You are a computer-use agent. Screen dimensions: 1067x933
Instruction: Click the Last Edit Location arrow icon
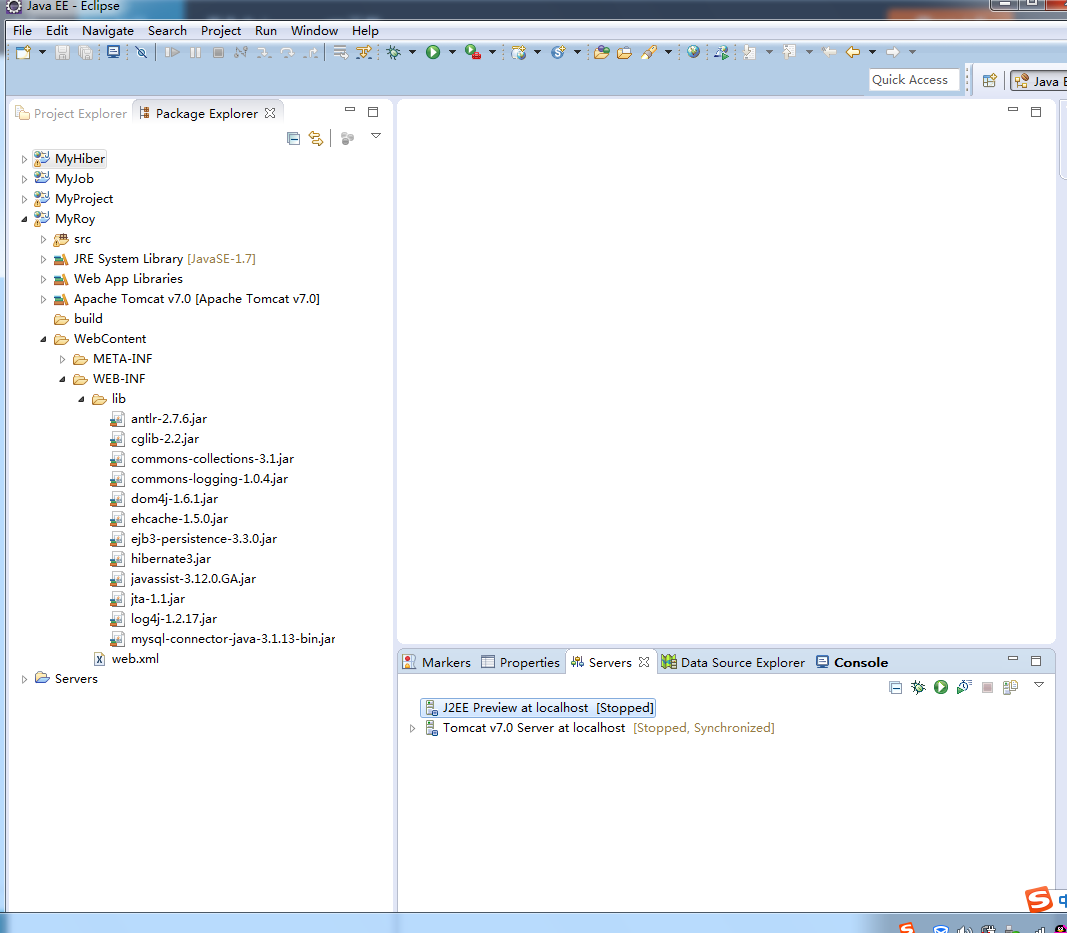click(x=830, y=52)
